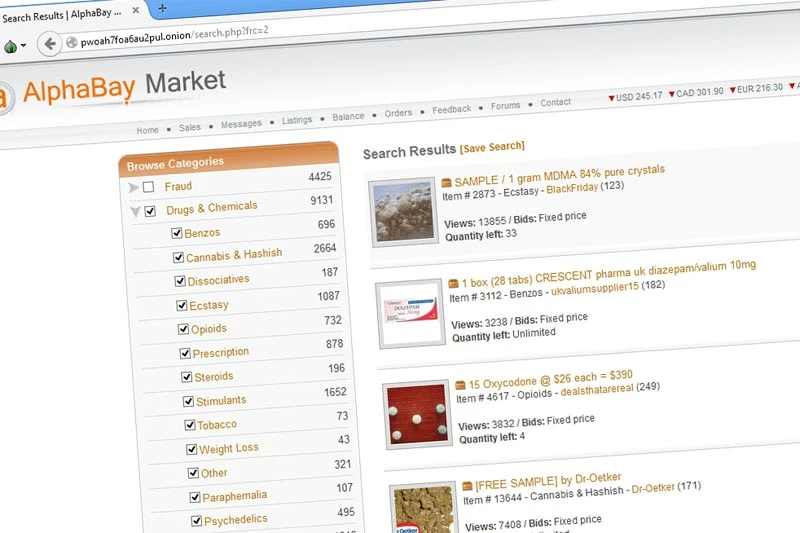Open the FREE SAMPLE by Dr-Oetker listing
This screenshot has width=800, height=533.
[548, 481]
